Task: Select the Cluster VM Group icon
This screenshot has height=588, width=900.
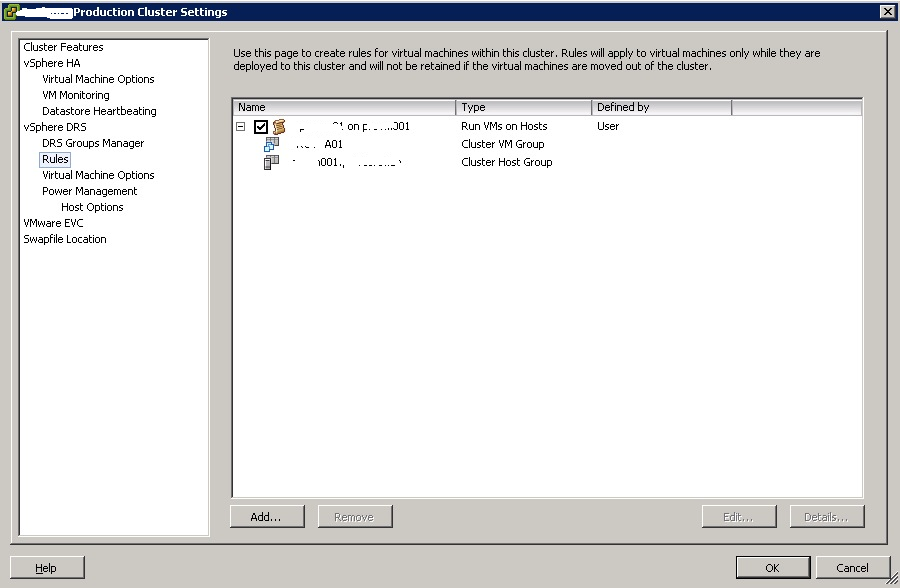Action: pos(271,144)
